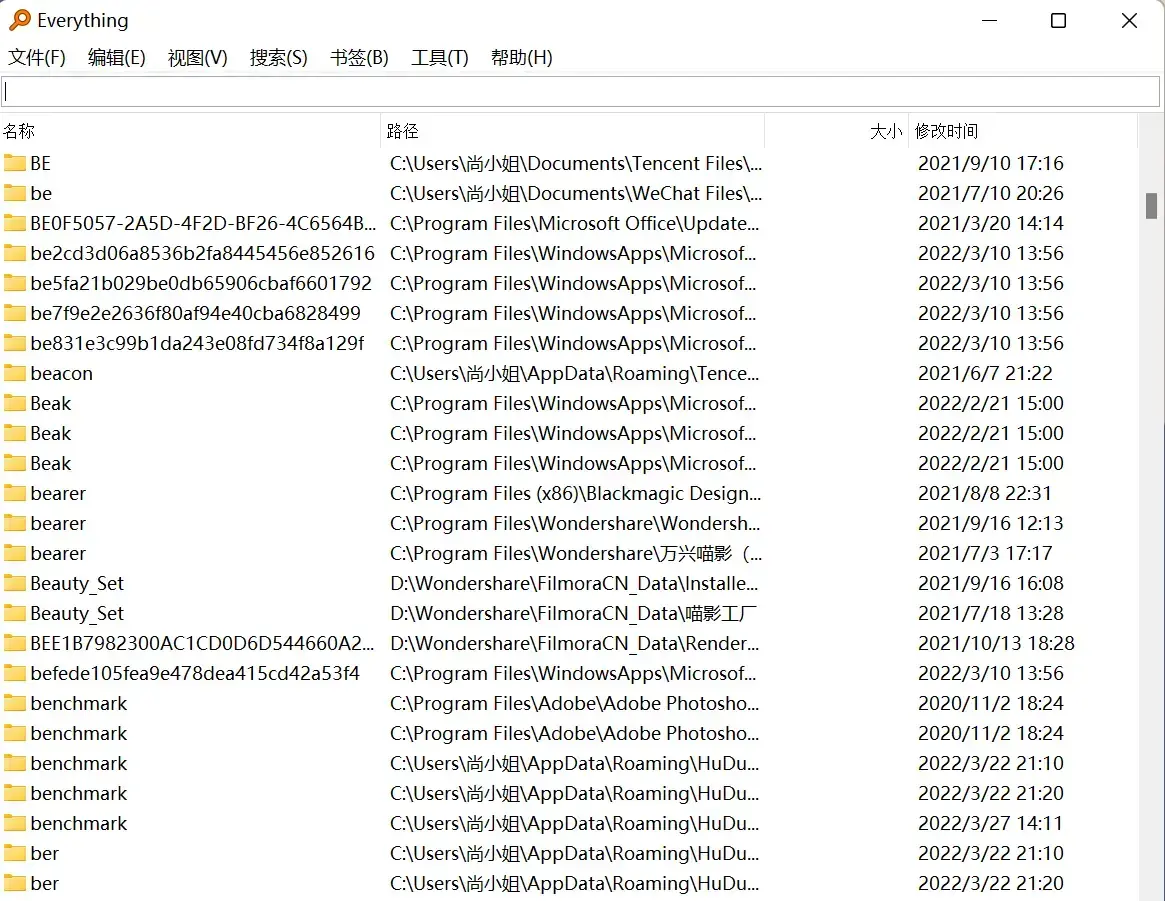Select folder icon for befede105fea9e478dea415cd42a53f4
The image size is (1165, 901).
pos(14,673)
